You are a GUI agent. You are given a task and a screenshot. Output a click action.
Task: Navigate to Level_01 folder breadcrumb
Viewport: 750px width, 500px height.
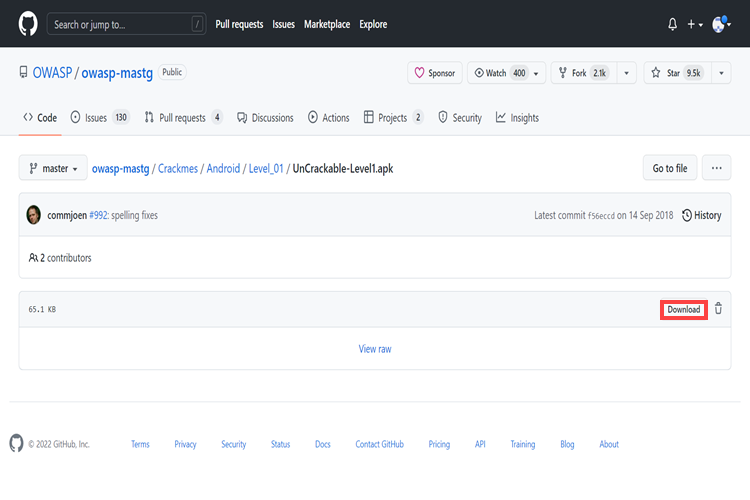click(x=266, y=168)
